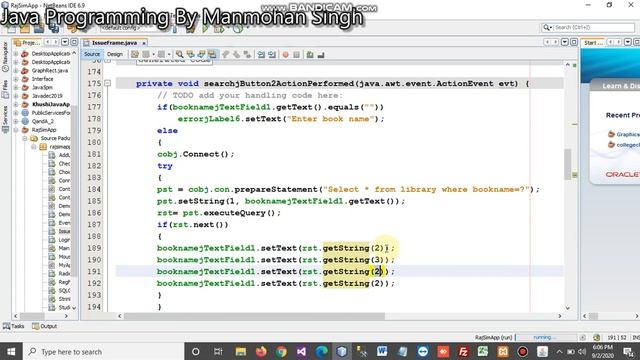Select PublicServicesFor project in tree

click(51, 113)
